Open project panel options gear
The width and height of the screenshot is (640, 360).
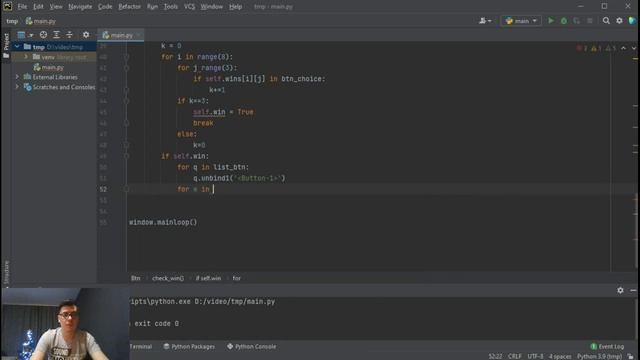tap(86, 35)
